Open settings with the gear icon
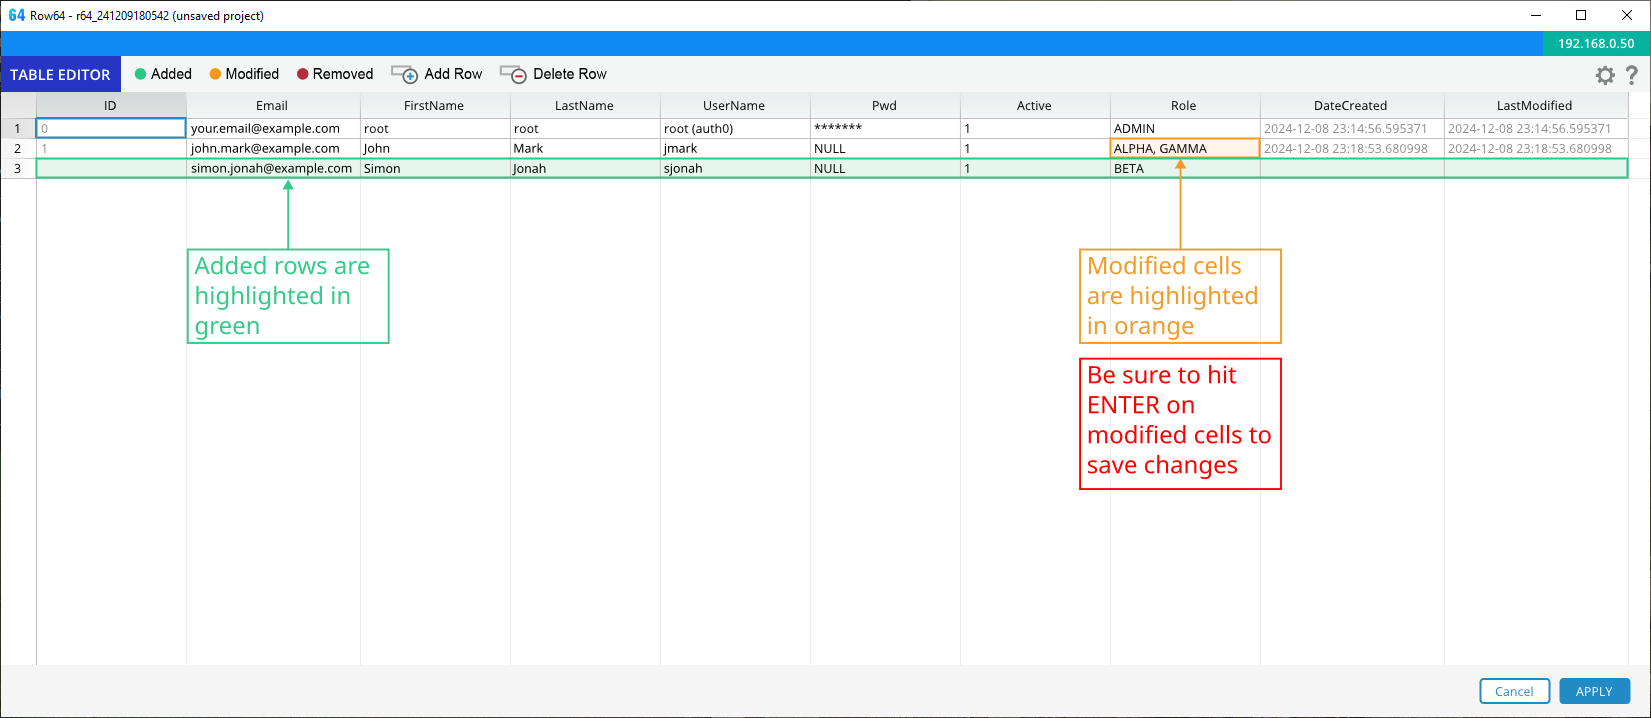Screen dimensions: 1651x718 (1605, 75)
